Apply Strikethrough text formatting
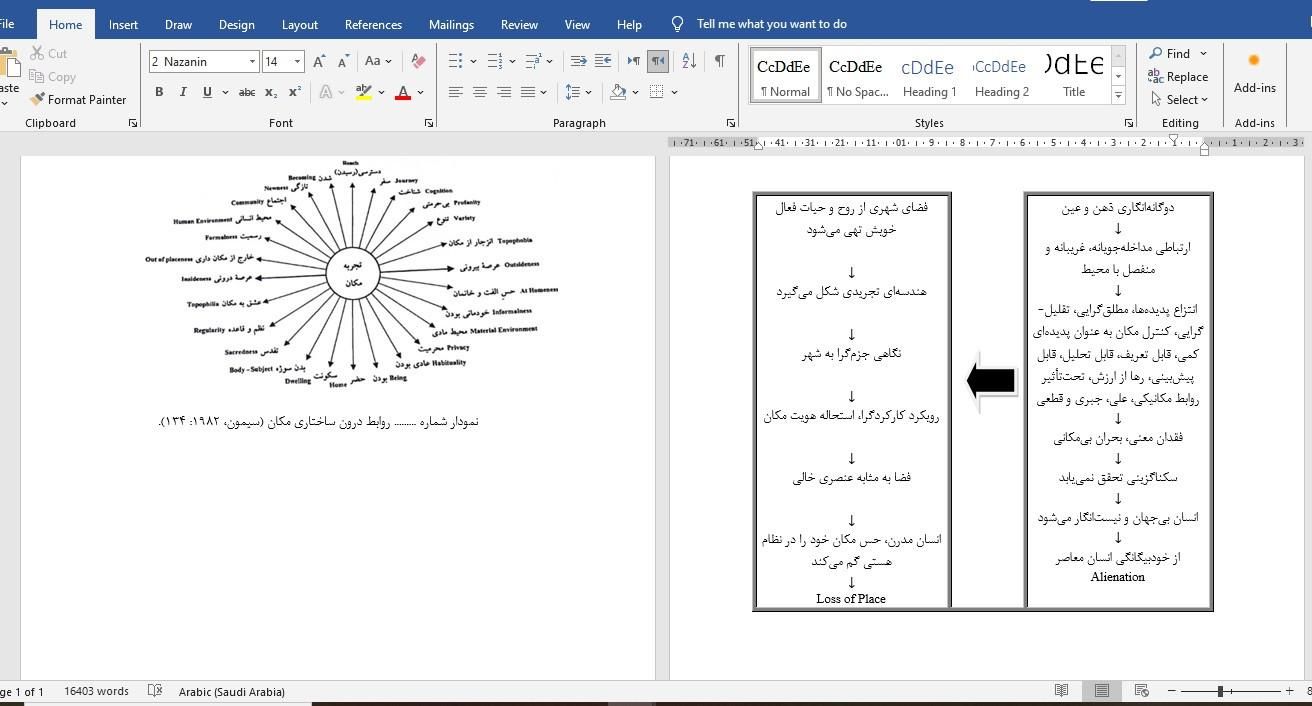The width and height of the screenshot is (1312, 706). pyautogui.click(x=246, y=92)
